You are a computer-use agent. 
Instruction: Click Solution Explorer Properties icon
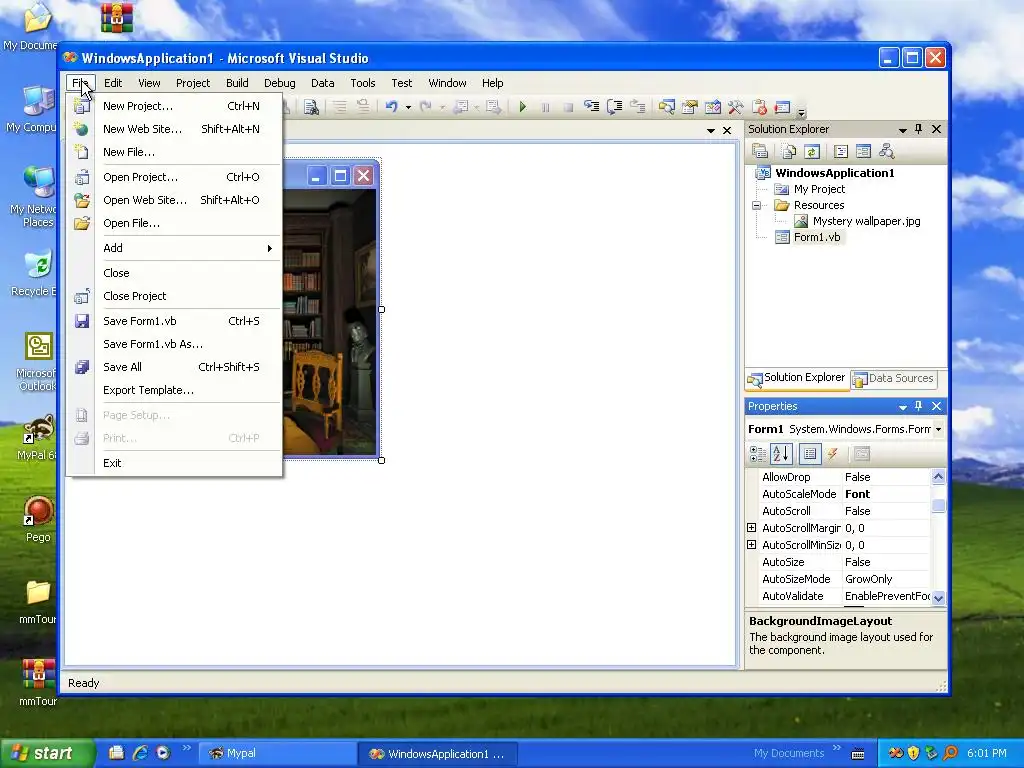click(x=760, y=152)
